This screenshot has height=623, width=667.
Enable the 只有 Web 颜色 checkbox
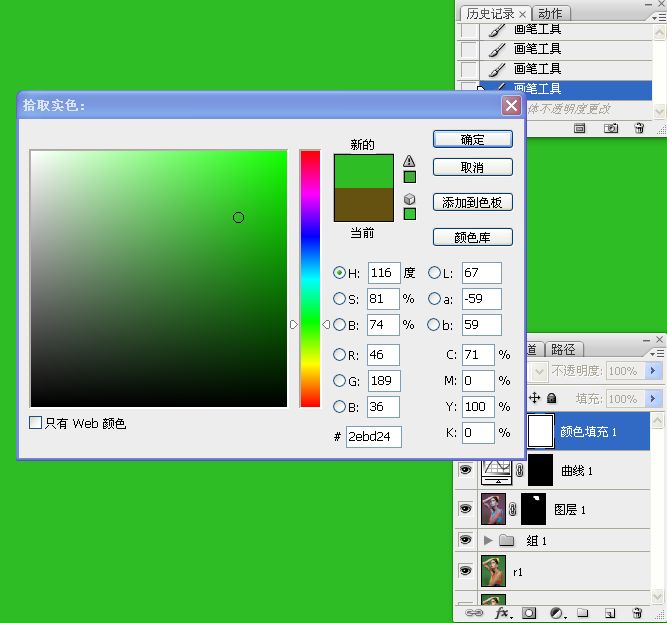coord(35,423)
